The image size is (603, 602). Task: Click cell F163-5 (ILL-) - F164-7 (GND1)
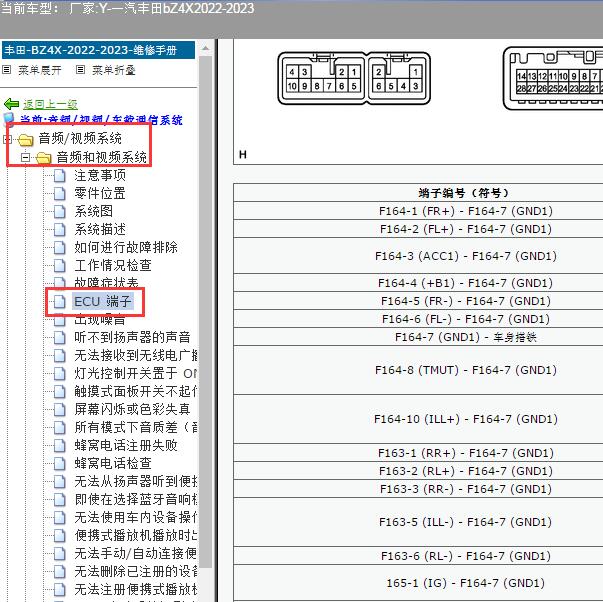pos(418,522)
